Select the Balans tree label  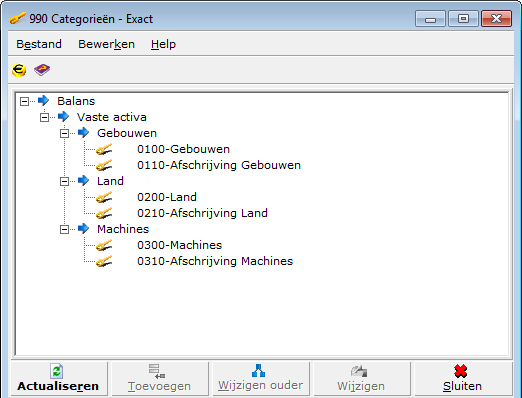(76, 101)
